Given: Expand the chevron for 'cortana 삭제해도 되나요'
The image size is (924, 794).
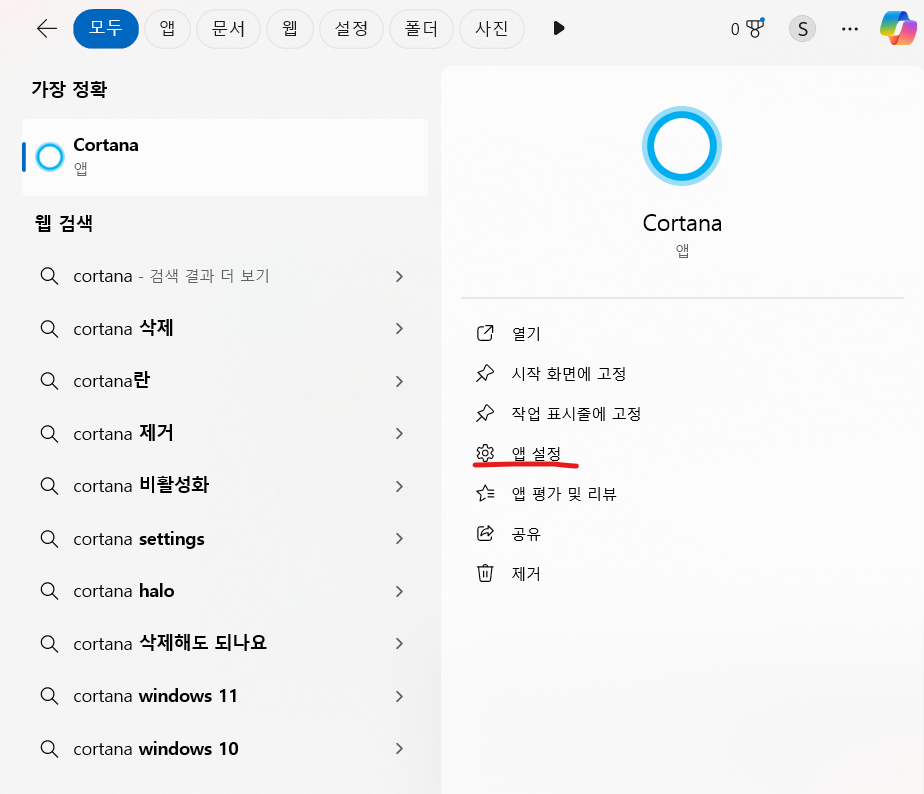Looking at the screenshot, I should click(399, 643).
